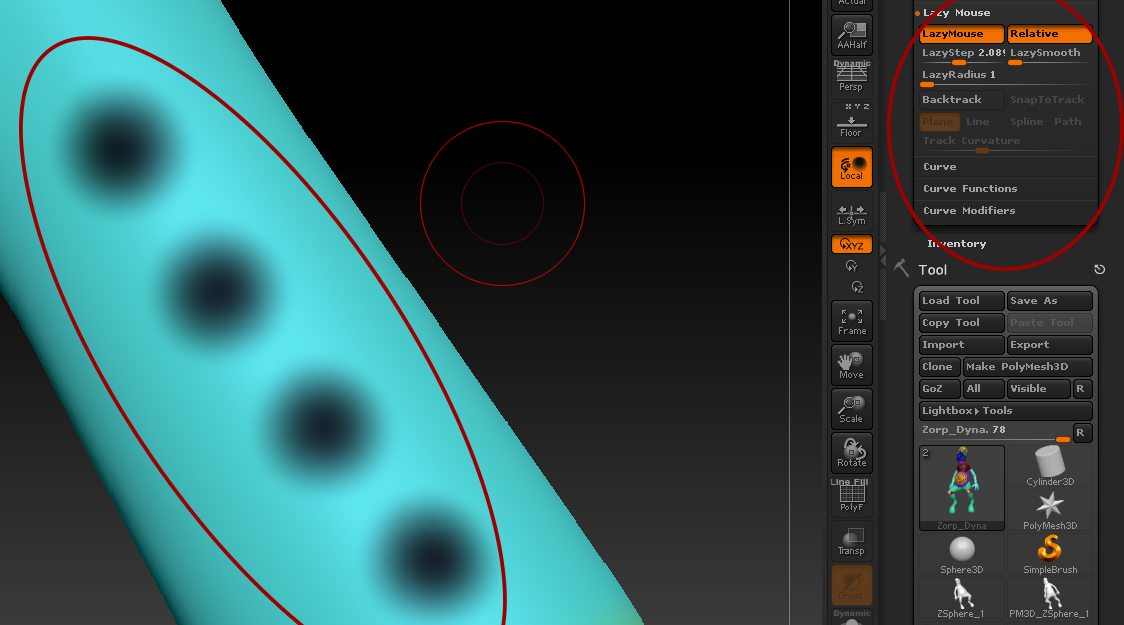
Task: Select the PM3D_ZSphere_1 tool
Action: tap(1049, 598)
